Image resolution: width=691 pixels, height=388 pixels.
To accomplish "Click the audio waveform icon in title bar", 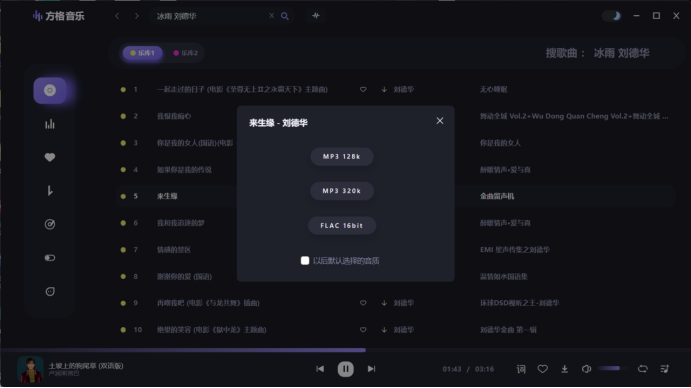I will click(x=316, y=15).
